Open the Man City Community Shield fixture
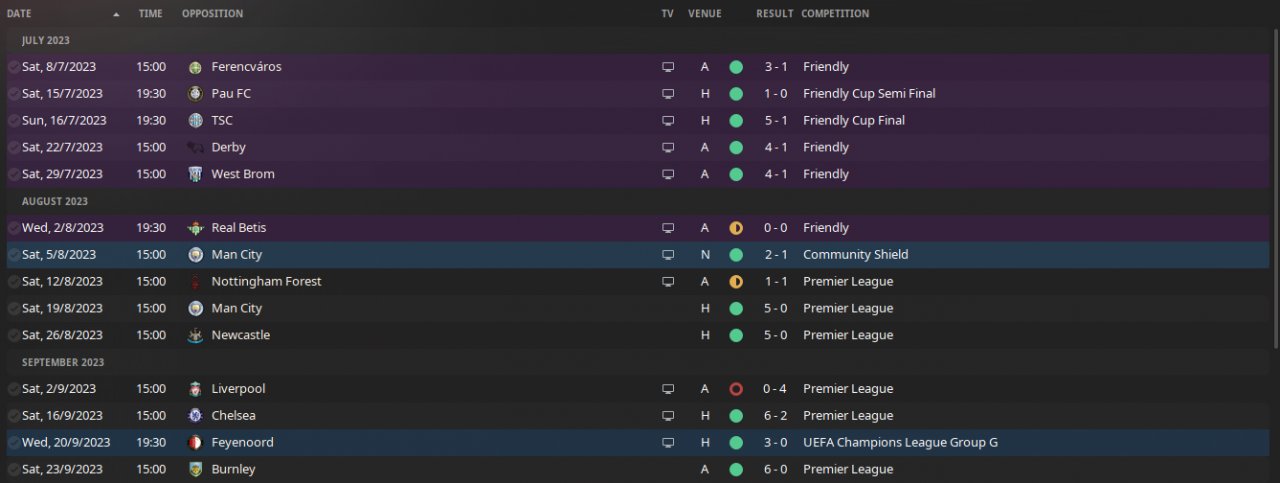The height and width of the screenshot is (483, 1280). pos(237,255)
